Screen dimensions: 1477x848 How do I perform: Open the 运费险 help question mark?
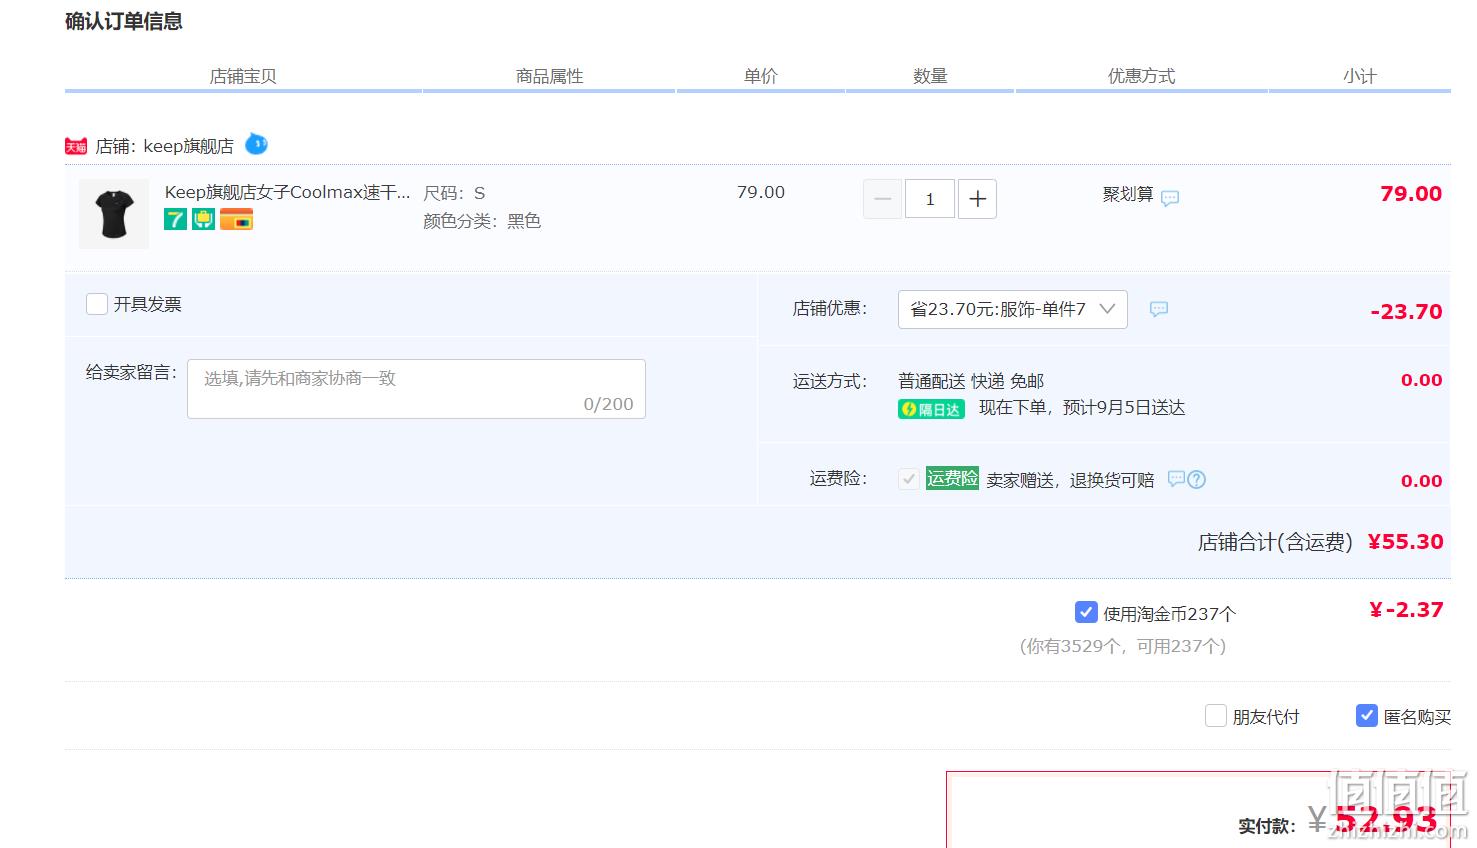pyautogui.click(x=1196, y=479)
